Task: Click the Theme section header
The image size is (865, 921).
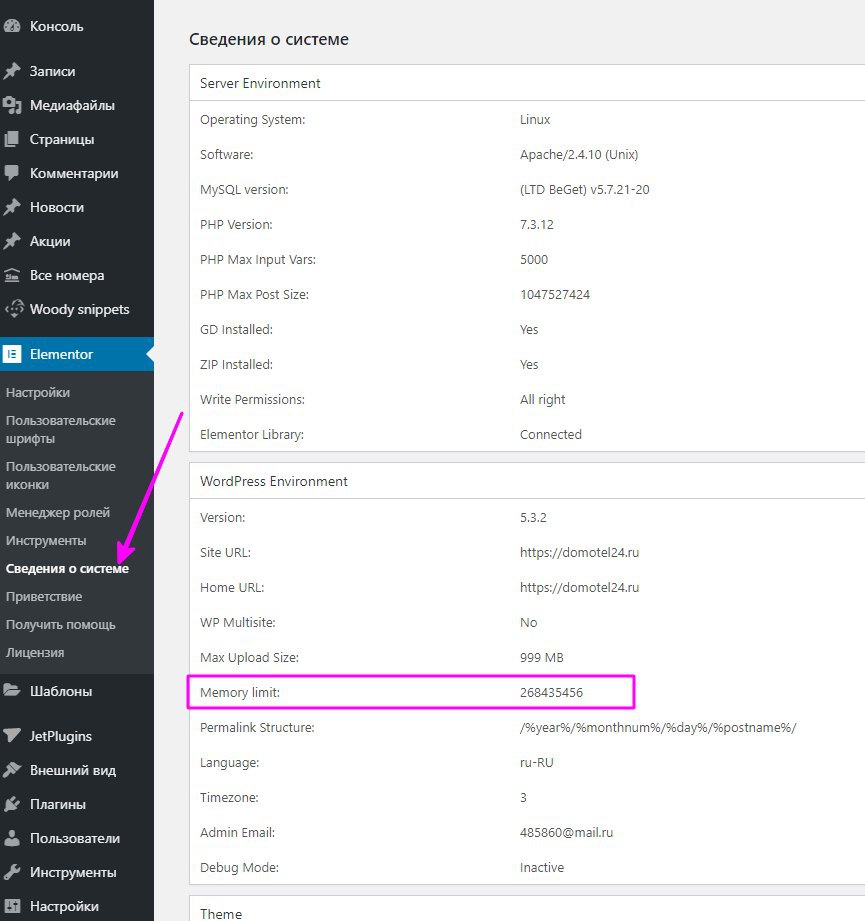Action: [x=220, y=913]
